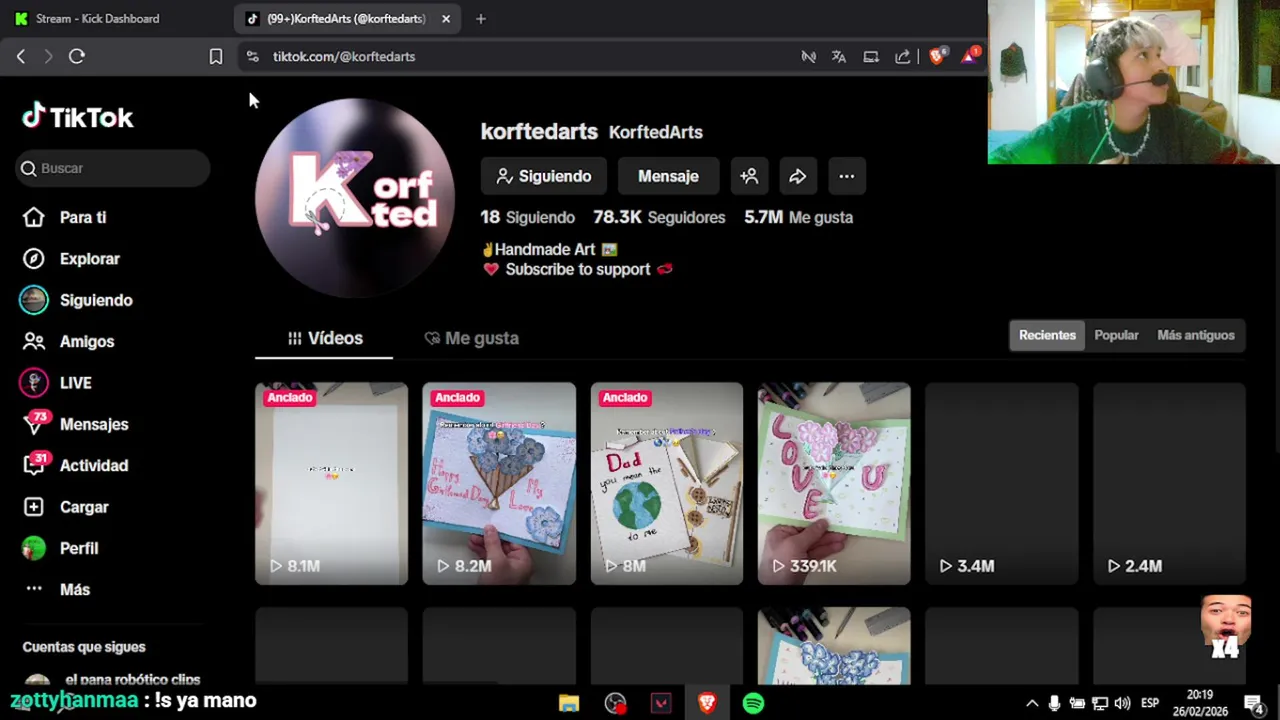Click the volume tray icon
This screenshot has height=720, width=1280.
click(x=1122, y=703)
